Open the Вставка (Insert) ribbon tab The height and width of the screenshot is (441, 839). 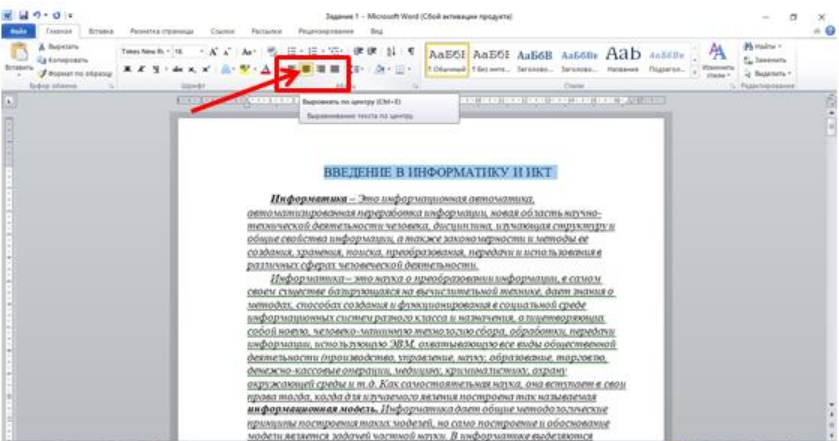(x=100, y=32)
